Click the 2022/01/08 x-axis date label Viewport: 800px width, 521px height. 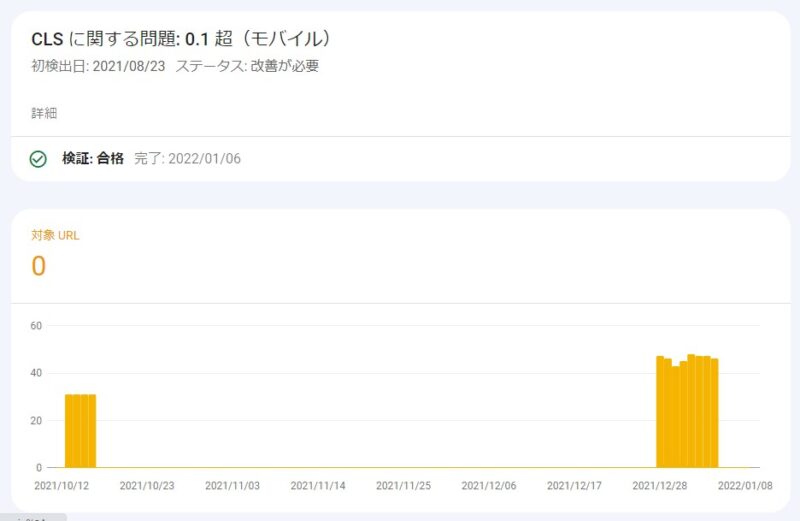click(x=745, y=485)
